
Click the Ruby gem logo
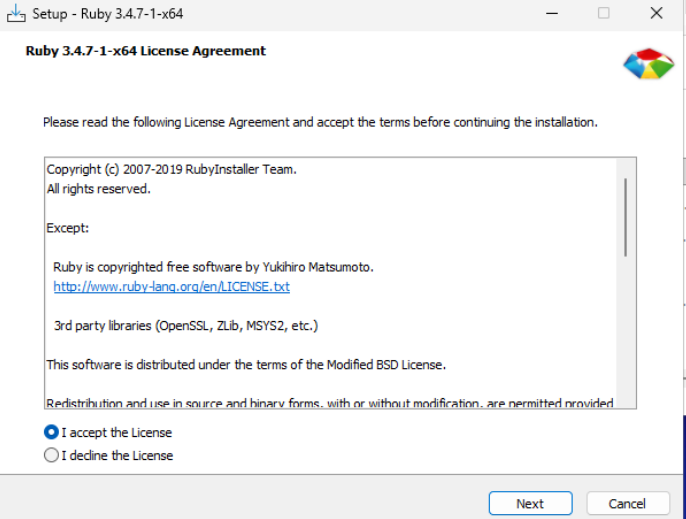point(648,64)
